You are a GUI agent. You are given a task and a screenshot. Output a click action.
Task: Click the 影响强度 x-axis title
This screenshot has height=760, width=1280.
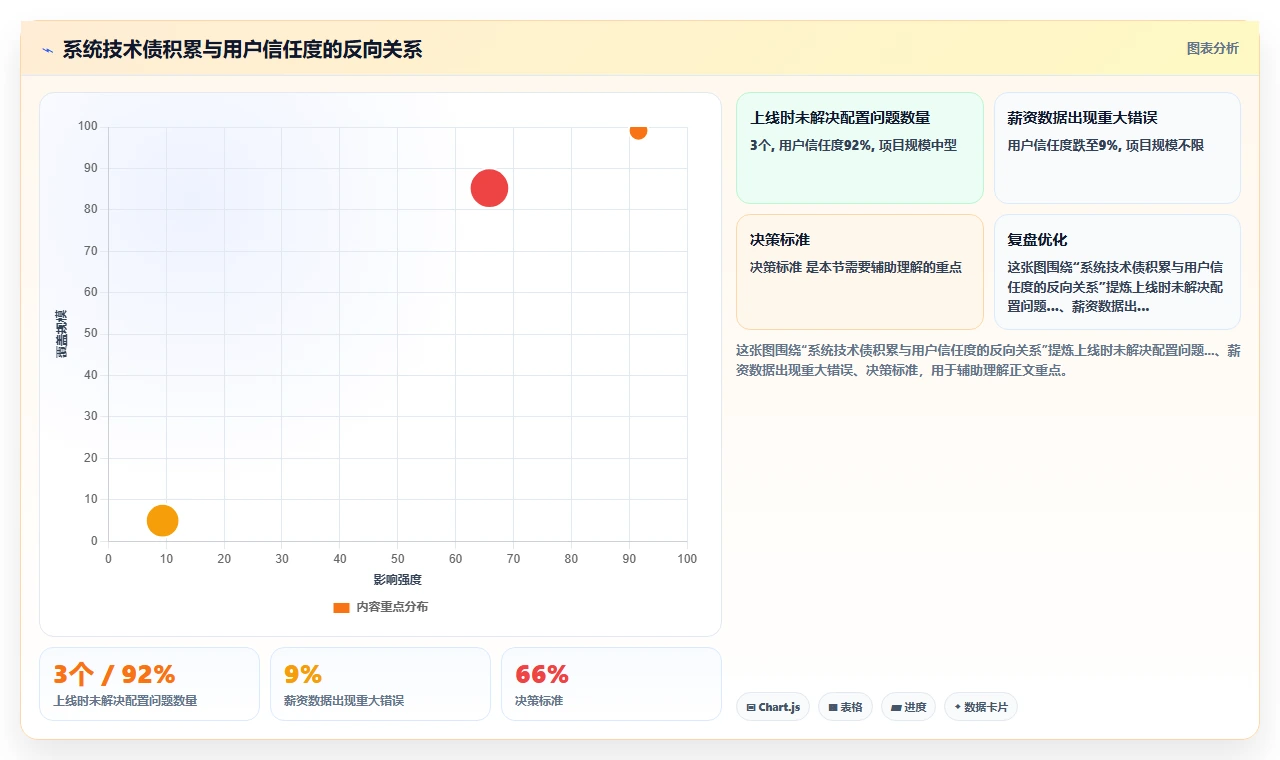tap(398, 580)
